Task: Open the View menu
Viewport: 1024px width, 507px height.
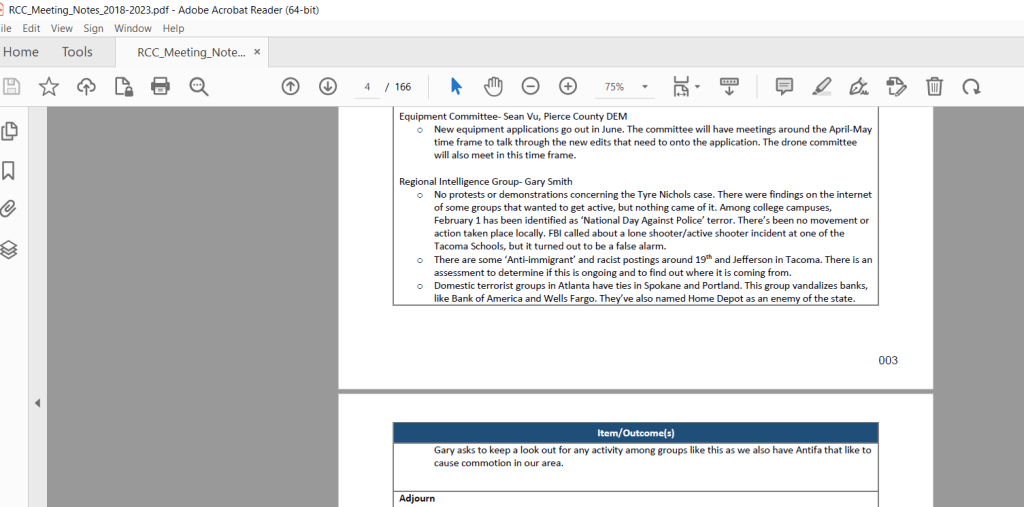Action: pyautogui.click(x=62, y=28)
